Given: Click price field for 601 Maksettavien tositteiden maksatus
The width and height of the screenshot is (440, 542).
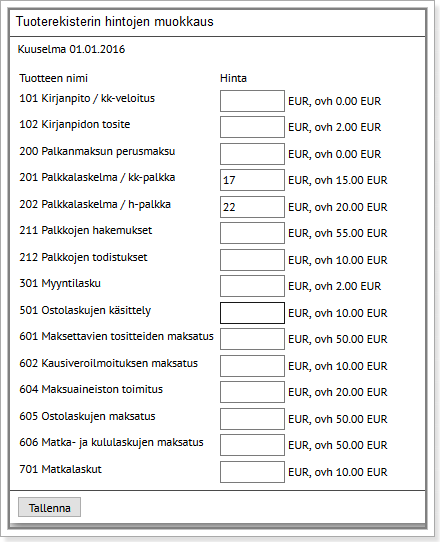Looking at the screenshot, I should coord(252,339).
